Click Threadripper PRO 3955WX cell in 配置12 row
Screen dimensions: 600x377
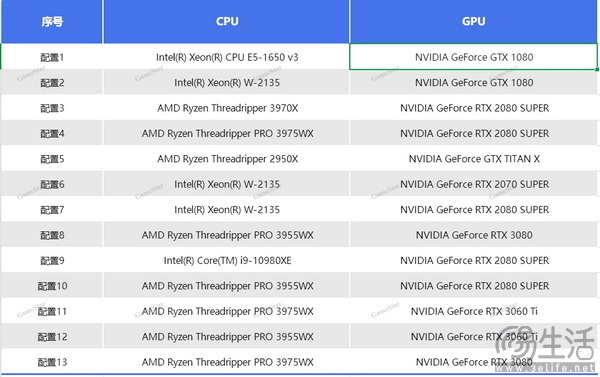(x=227, y=336)
